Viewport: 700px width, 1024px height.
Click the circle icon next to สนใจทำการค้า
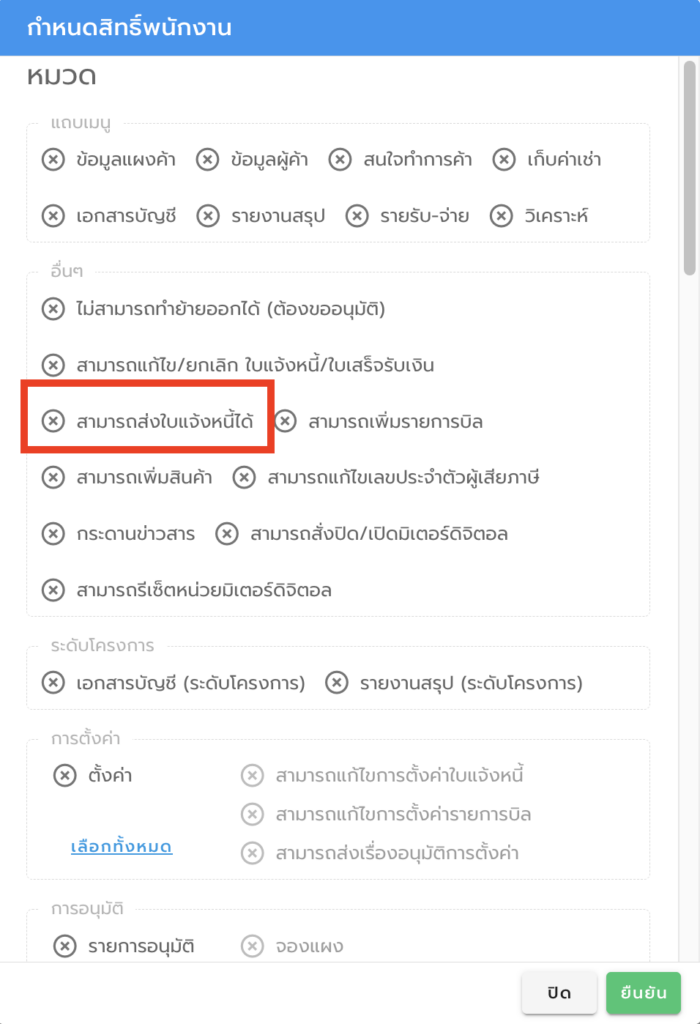pyautogui.click(x=341, y=159)
